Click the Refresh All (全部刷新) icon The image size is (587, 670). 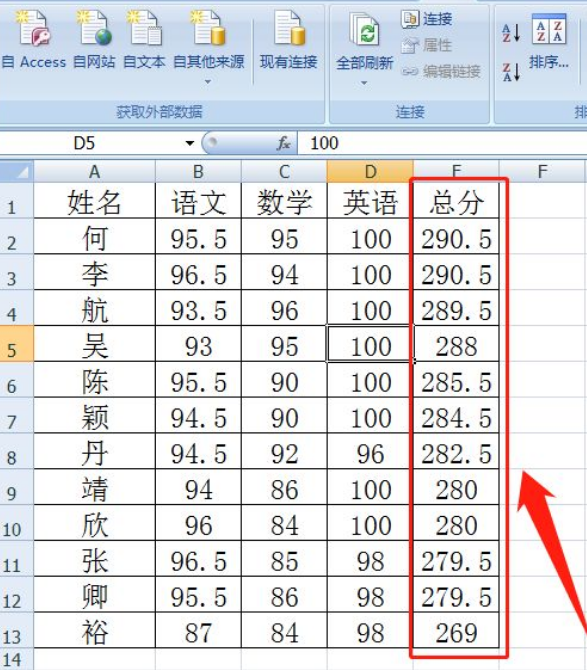(364, 39)
